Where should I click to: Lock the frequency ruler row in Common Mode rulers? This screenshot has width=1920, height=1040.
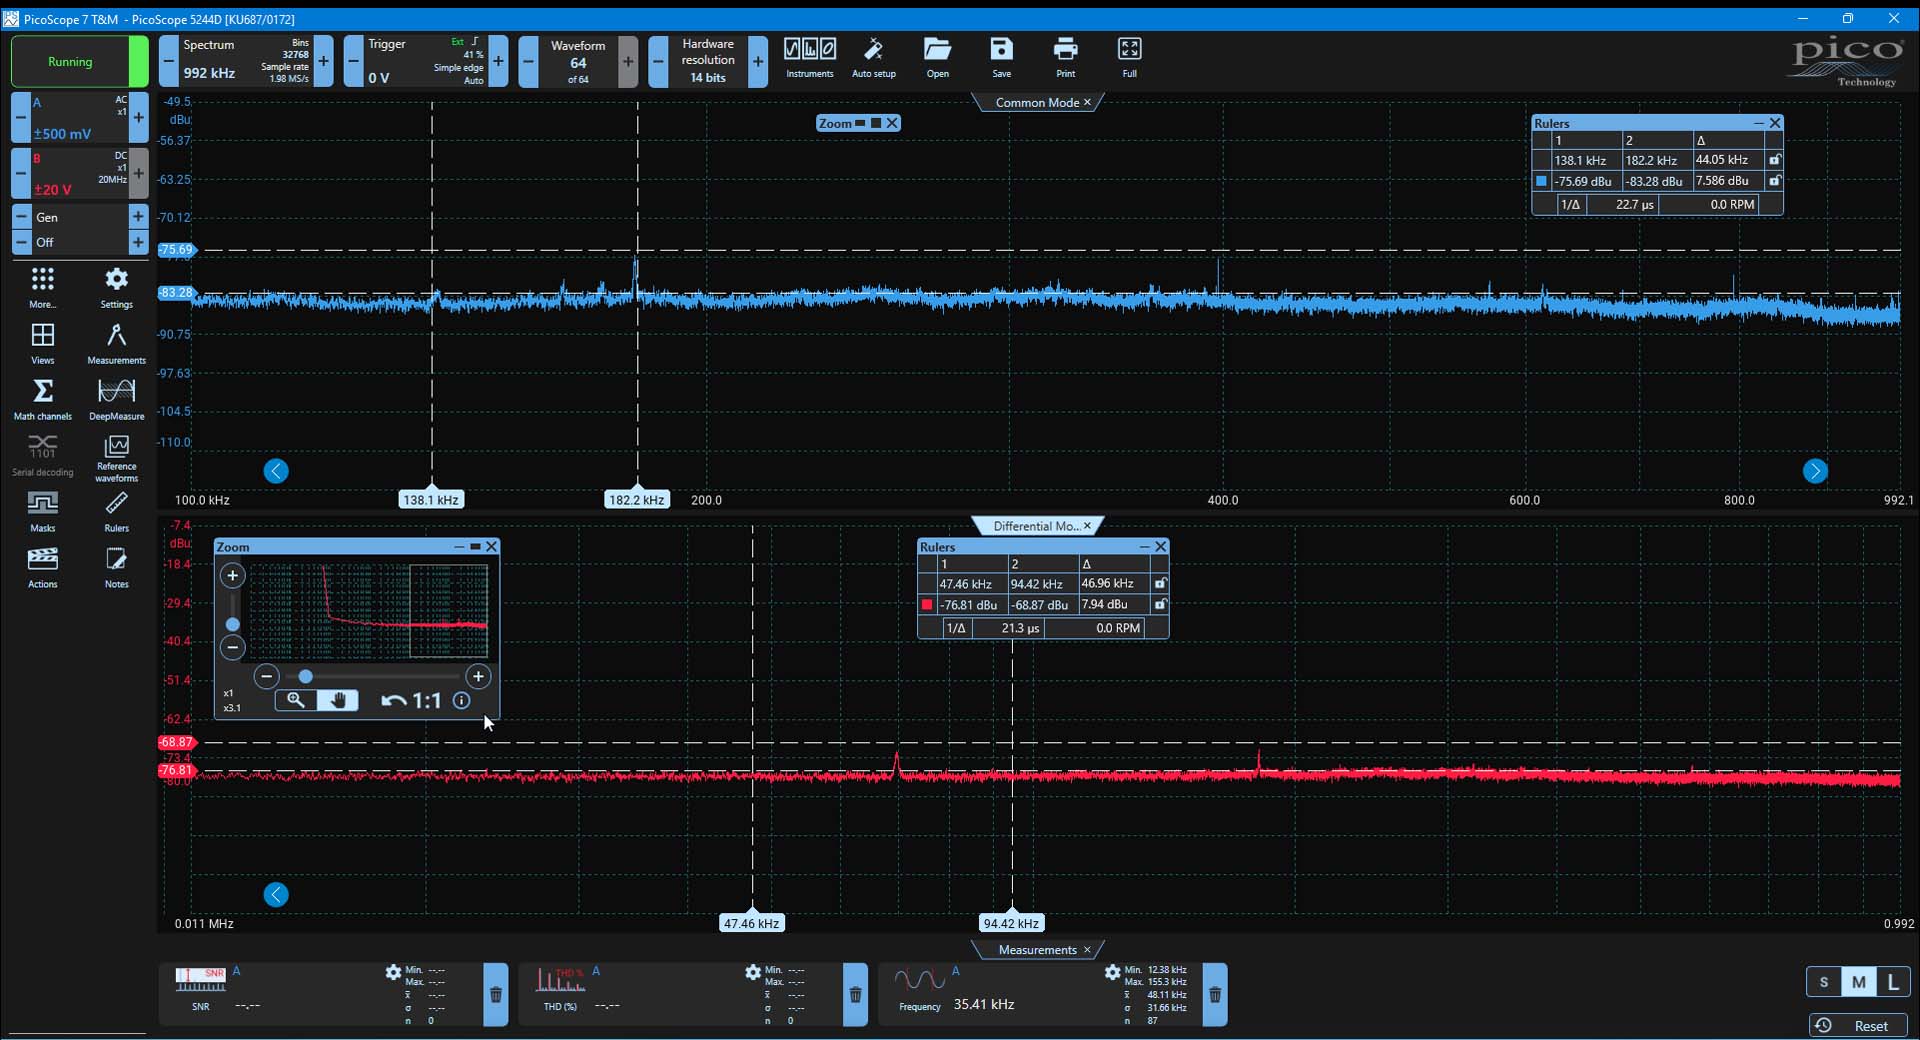(1774, 160)
